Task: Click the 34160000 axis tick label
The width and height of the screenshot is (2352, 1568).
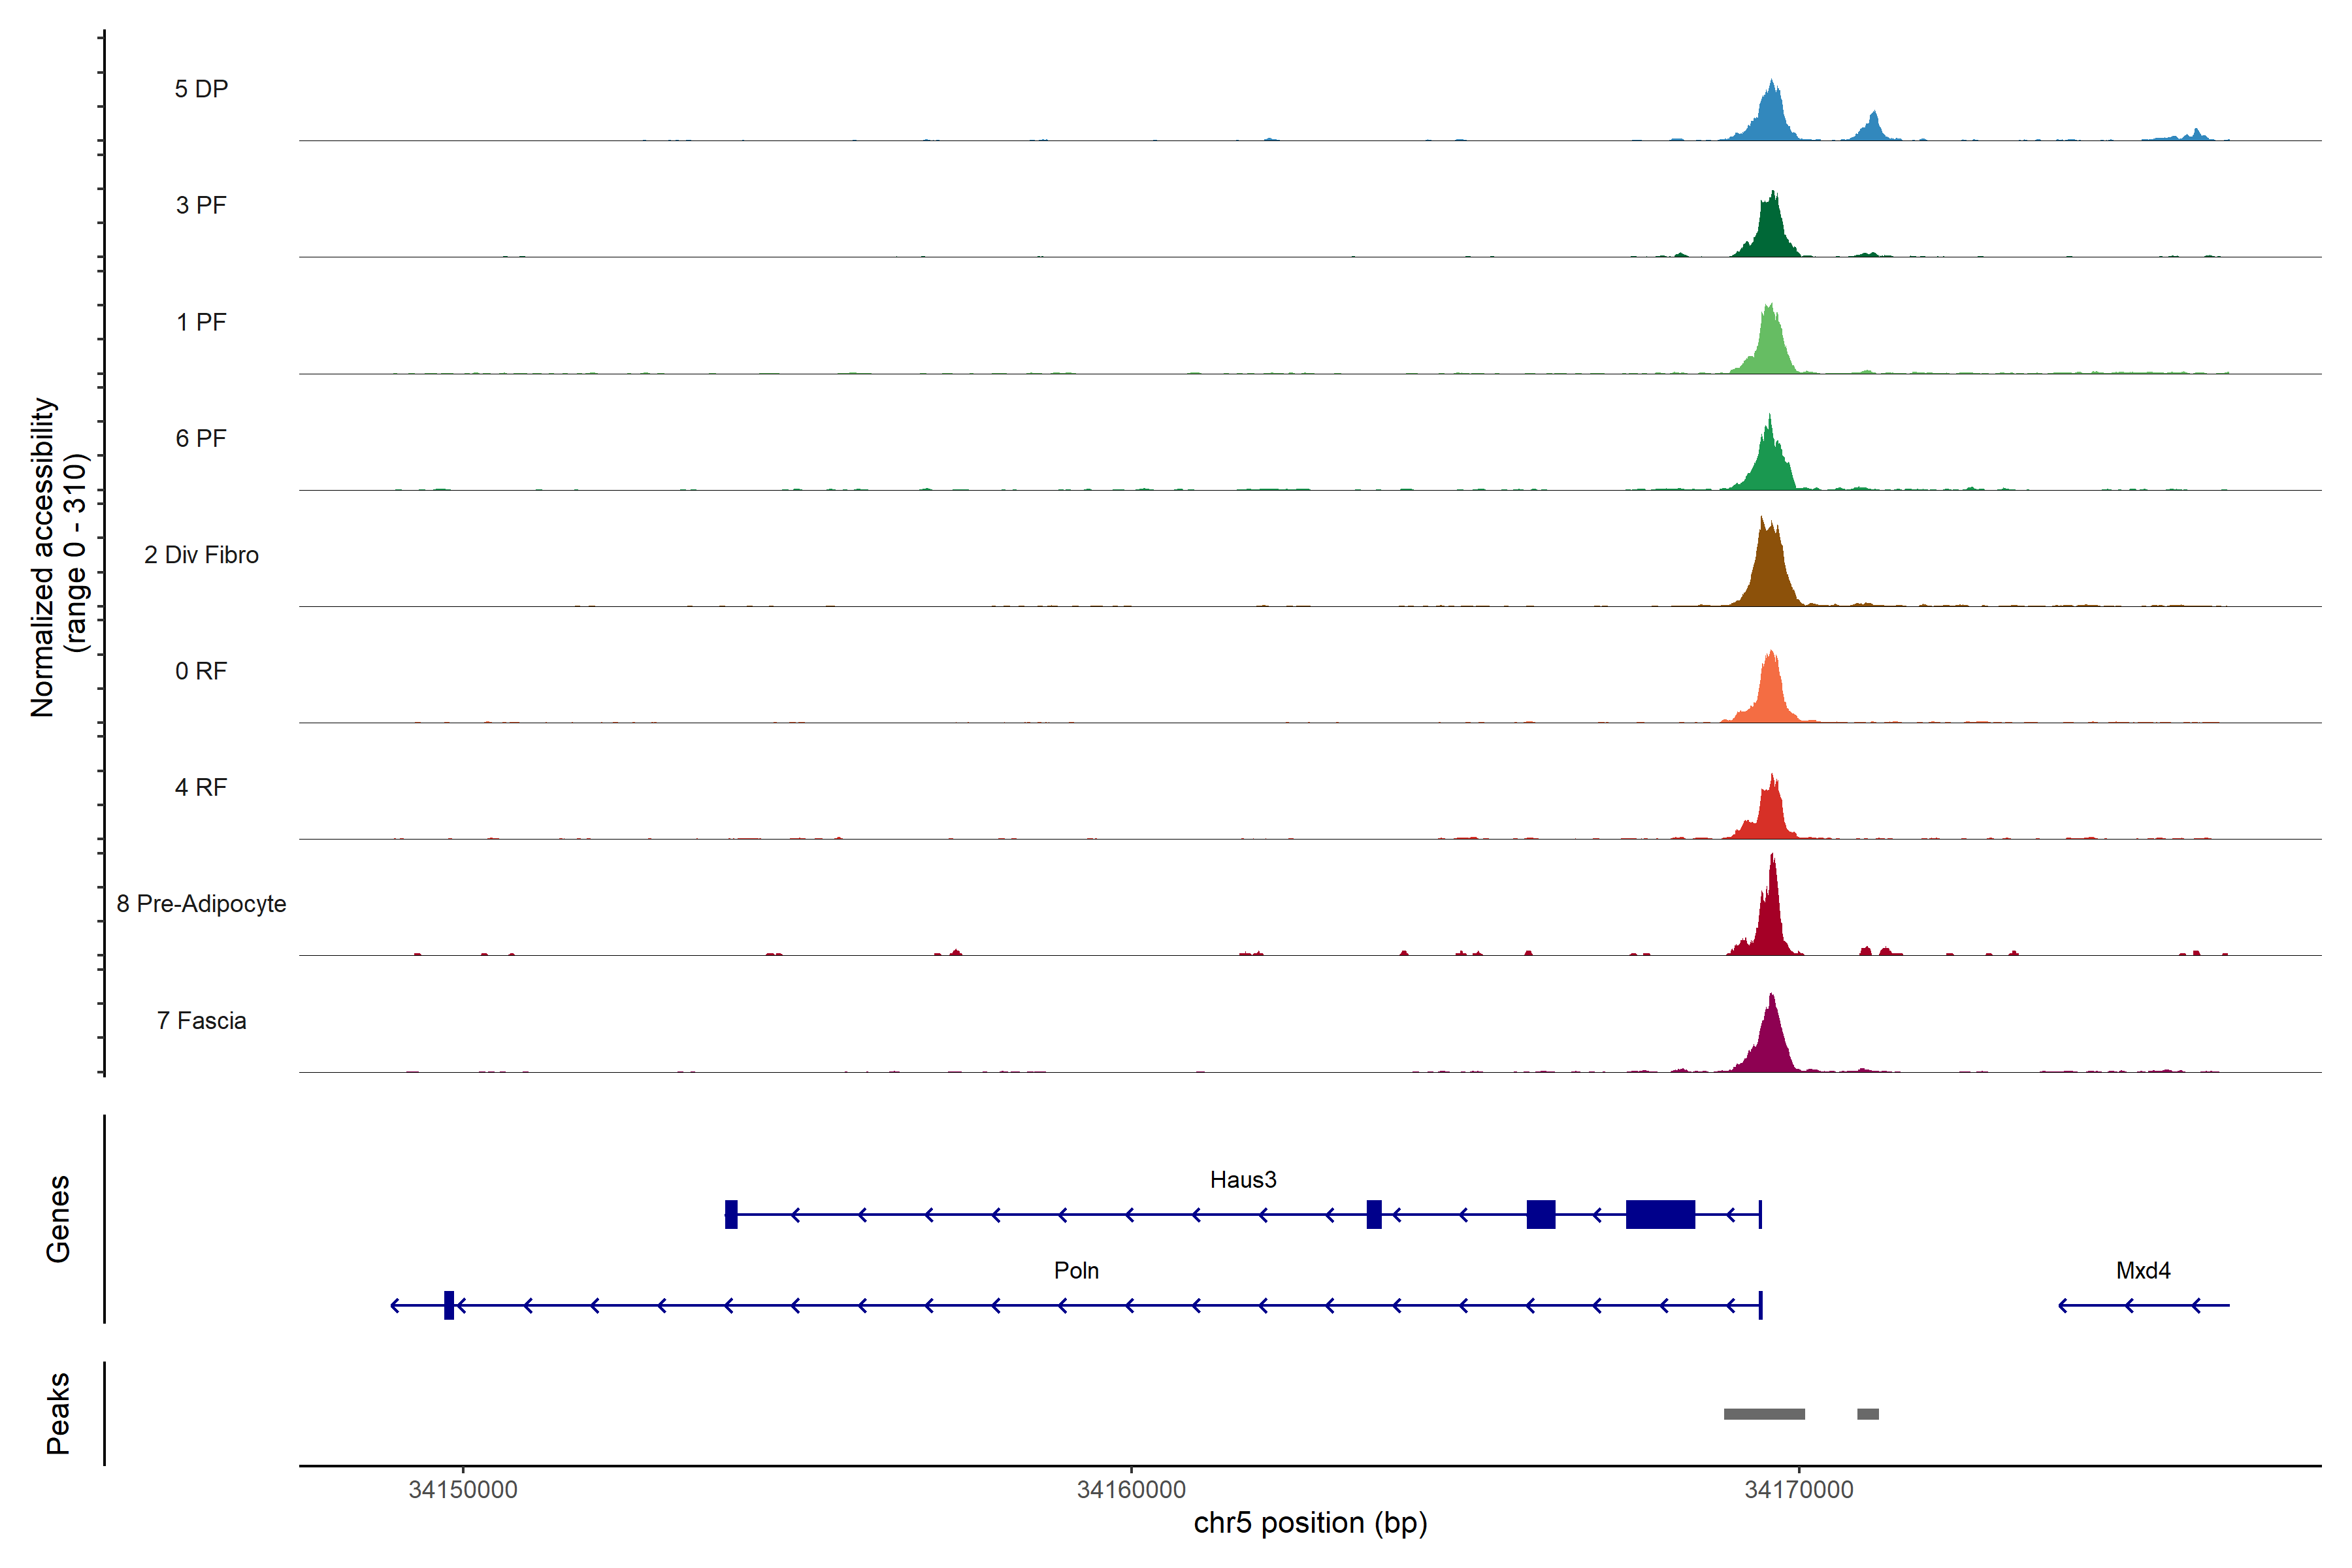Action: 1131,1490
